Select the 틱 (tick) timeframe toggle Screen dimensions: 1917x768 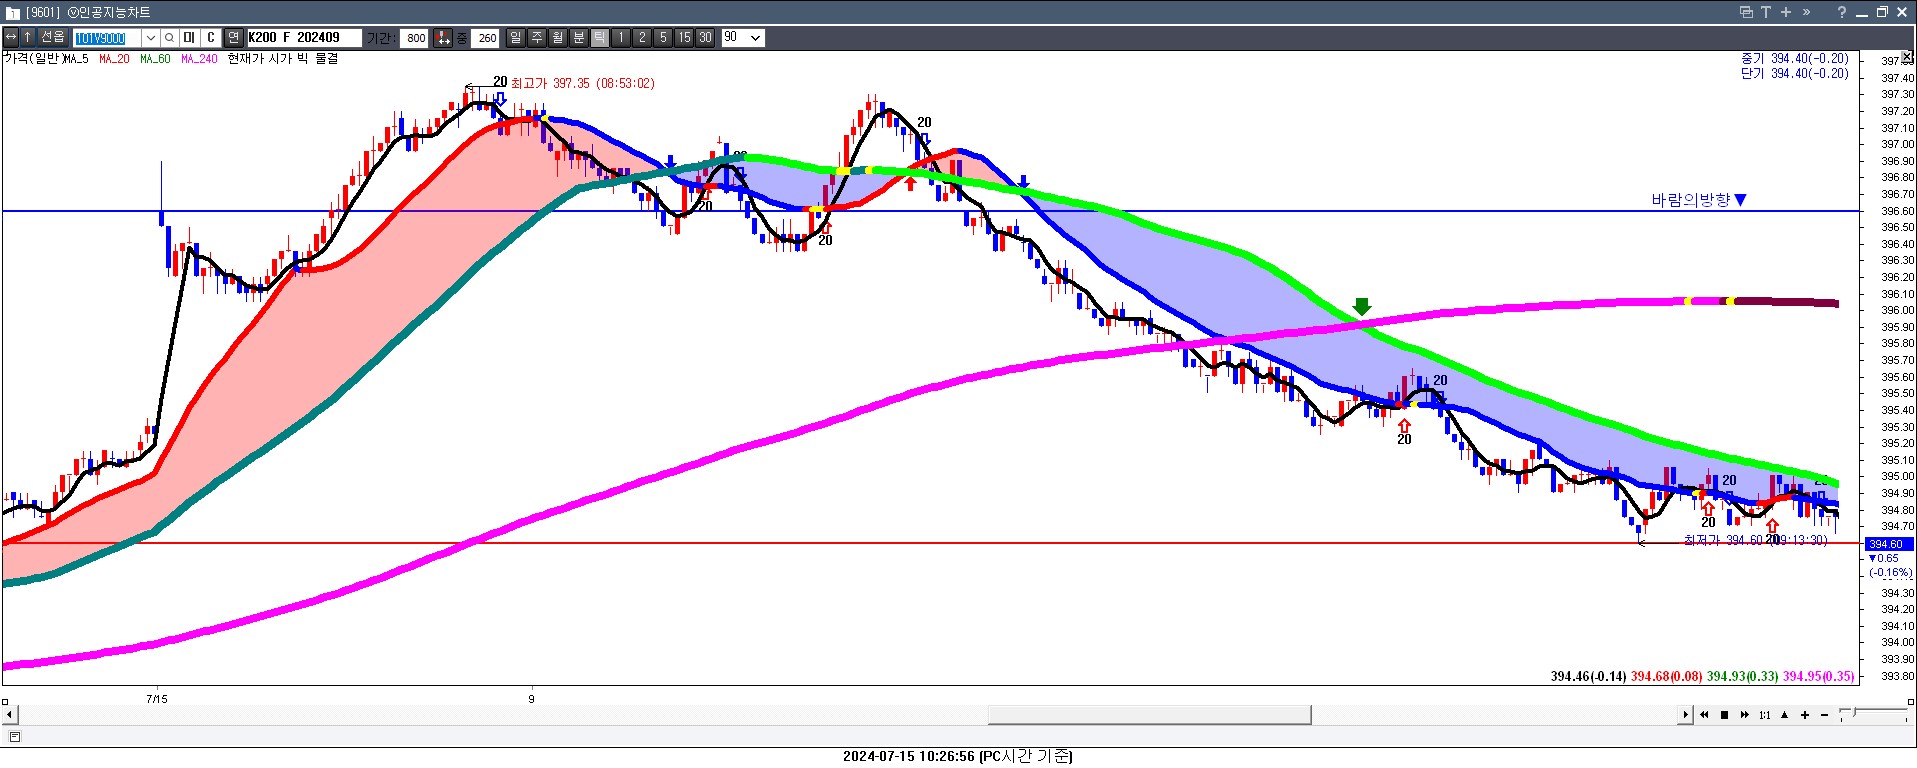599,38
